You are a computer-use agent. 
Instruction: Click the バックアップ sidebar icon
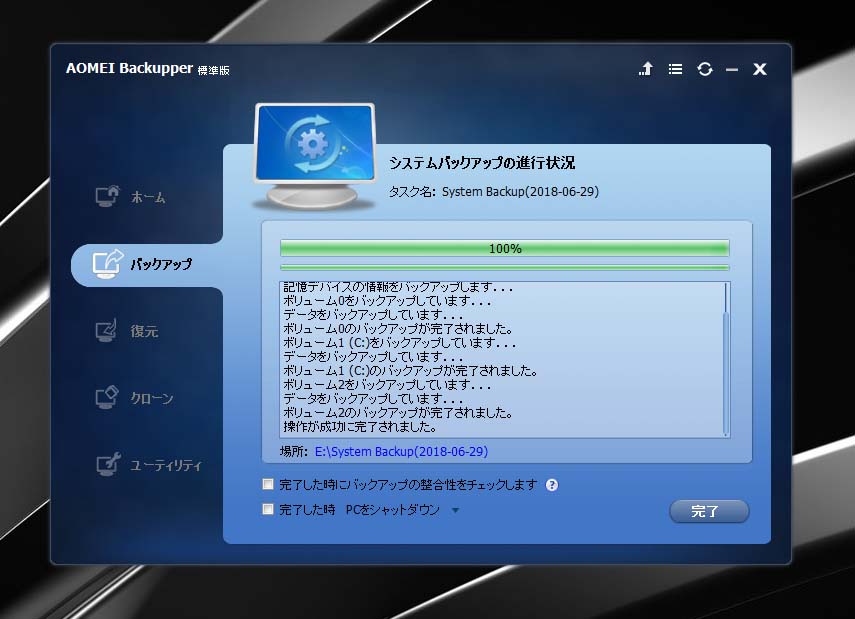tap(107, 264)
